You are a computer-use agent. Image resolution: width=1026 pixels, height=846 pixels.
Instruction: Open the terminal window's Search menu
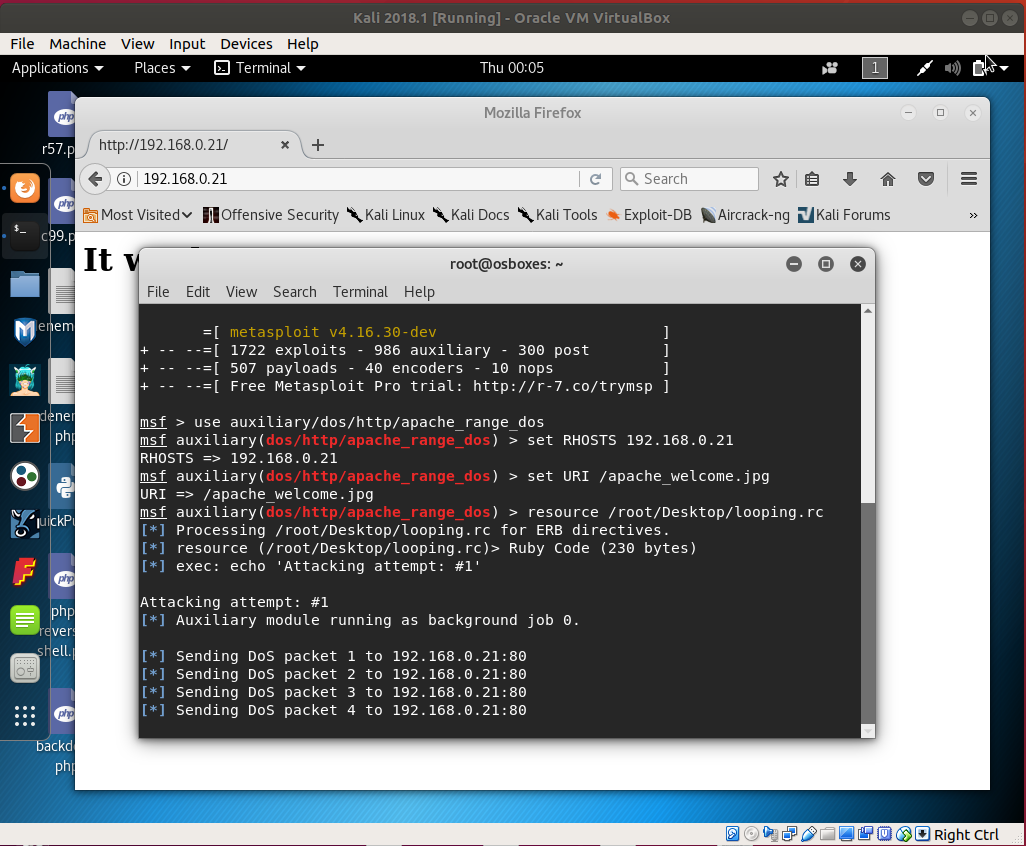[294, 292]
